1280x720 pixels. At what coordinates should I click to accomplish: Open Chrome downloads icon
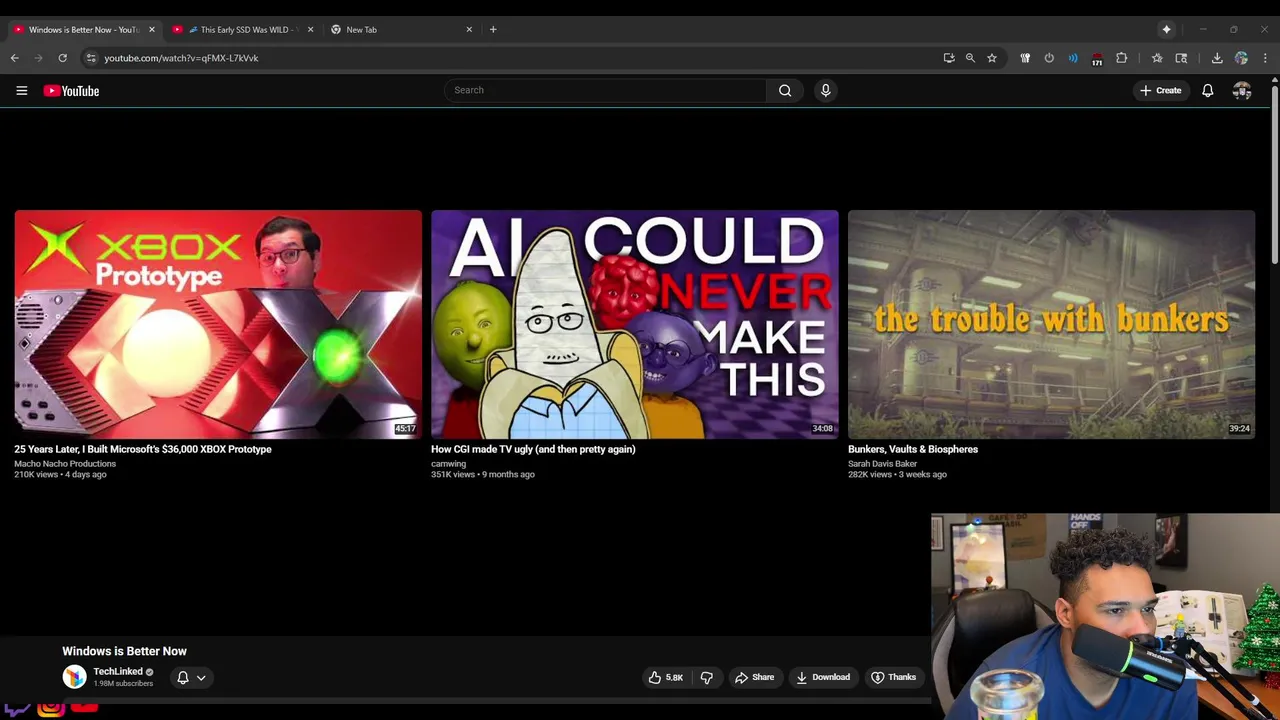(1217, 58)
